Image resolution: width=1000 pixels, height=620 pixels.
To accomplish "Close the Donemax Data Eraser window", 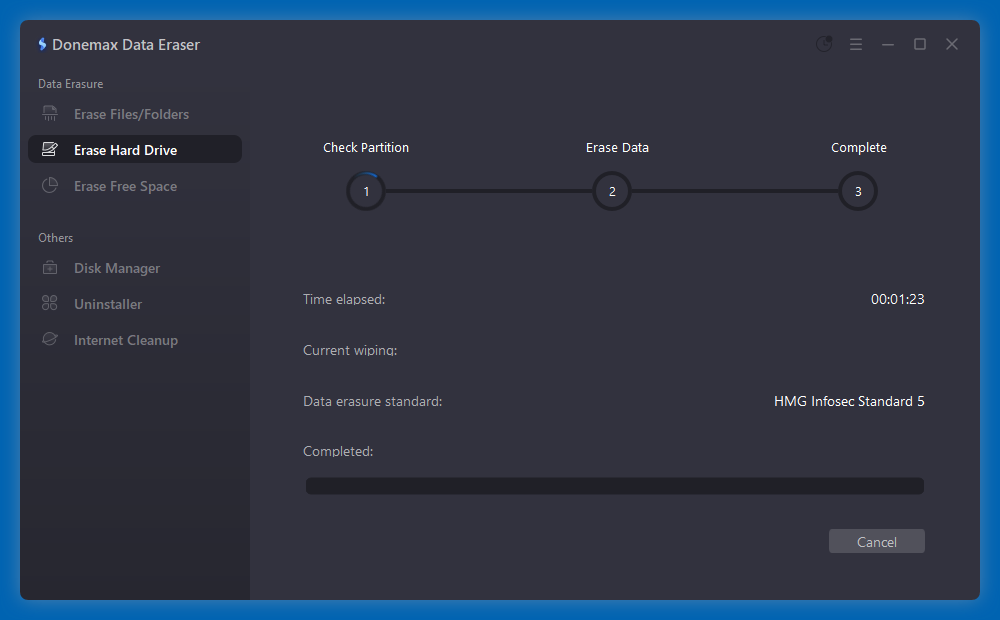I will coord(952,44).
